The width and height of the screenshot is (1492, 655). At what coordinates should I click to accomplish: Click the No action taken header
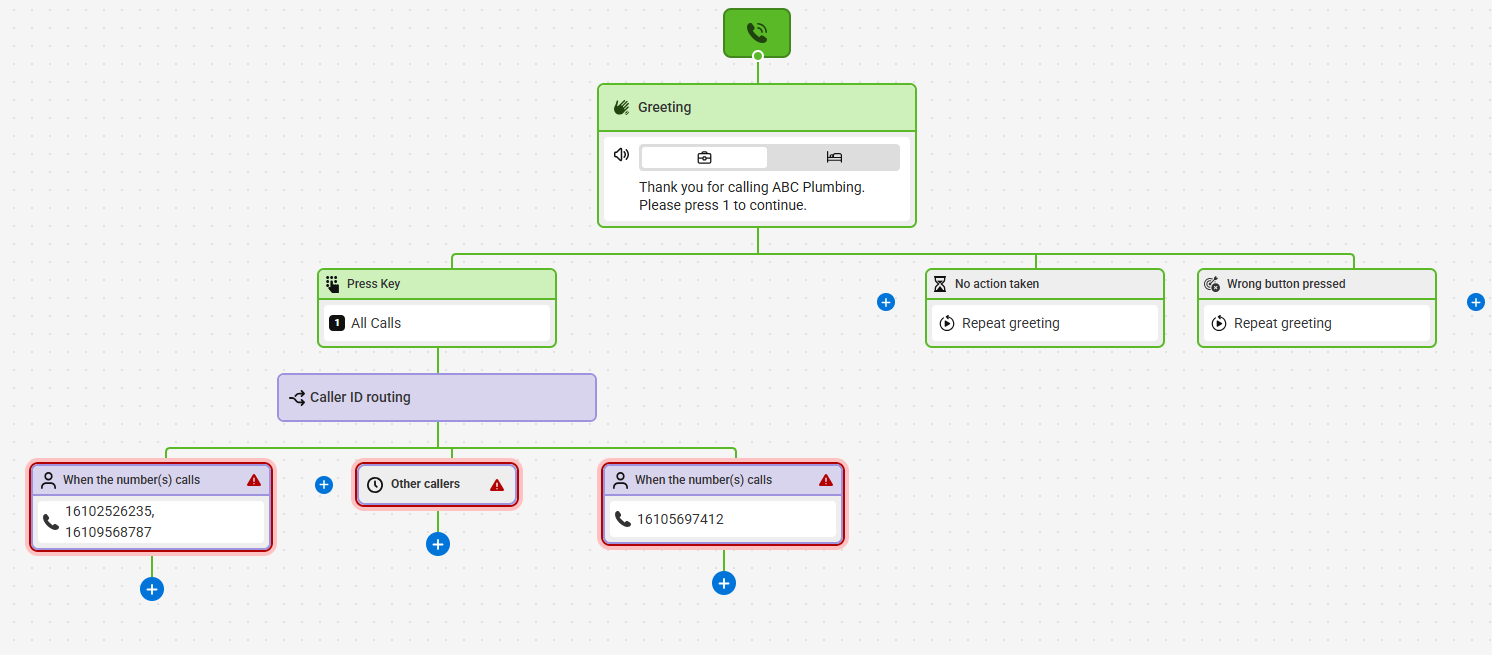tap(1045, 284)
